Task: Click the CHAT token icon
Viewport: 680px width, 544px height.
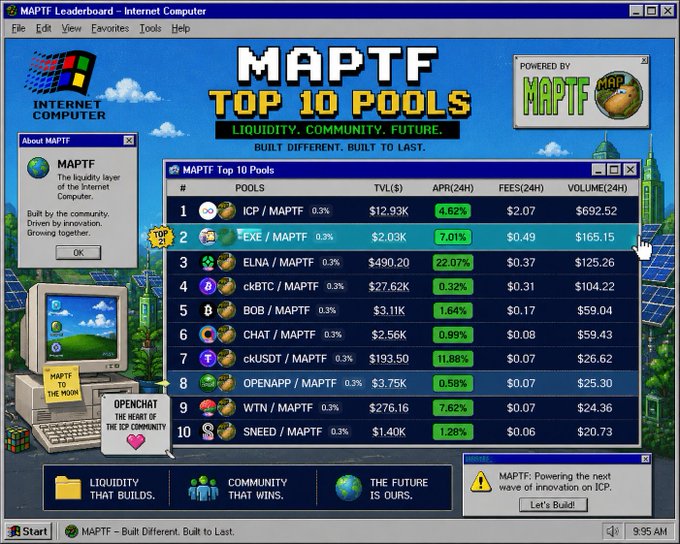Action: click(x=207, y=334)
